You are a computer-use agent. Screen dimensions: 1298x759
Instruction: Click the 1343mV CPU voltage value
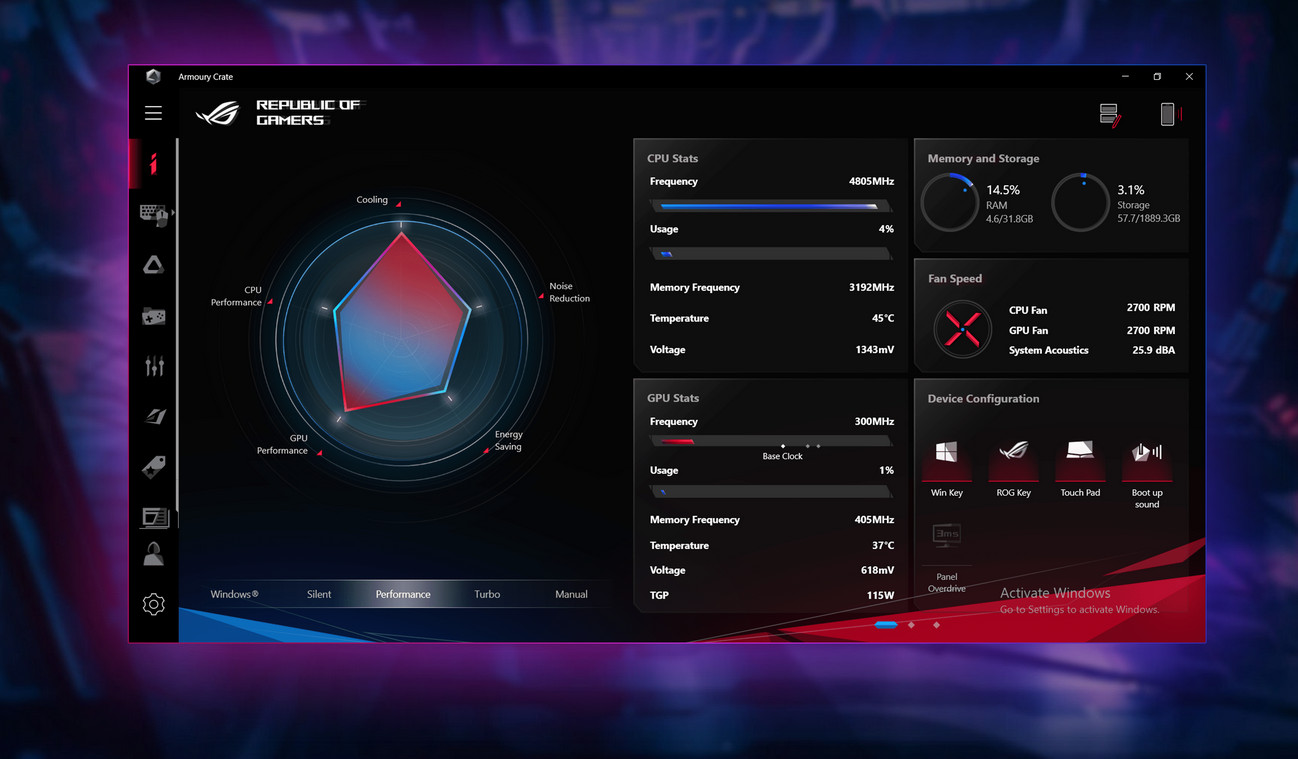874,349
